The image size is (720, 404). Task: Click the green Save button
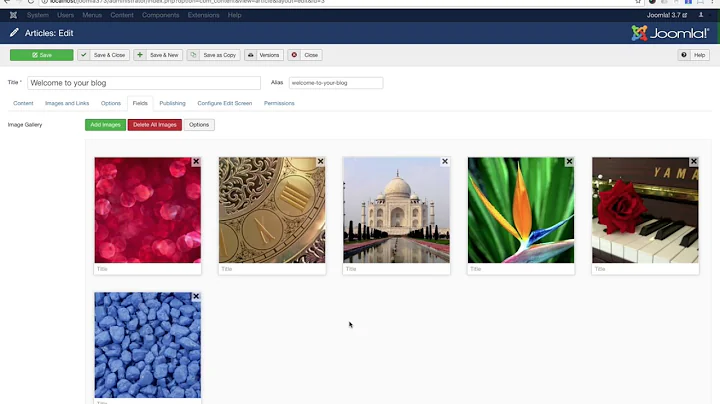(x=41, y=55)
